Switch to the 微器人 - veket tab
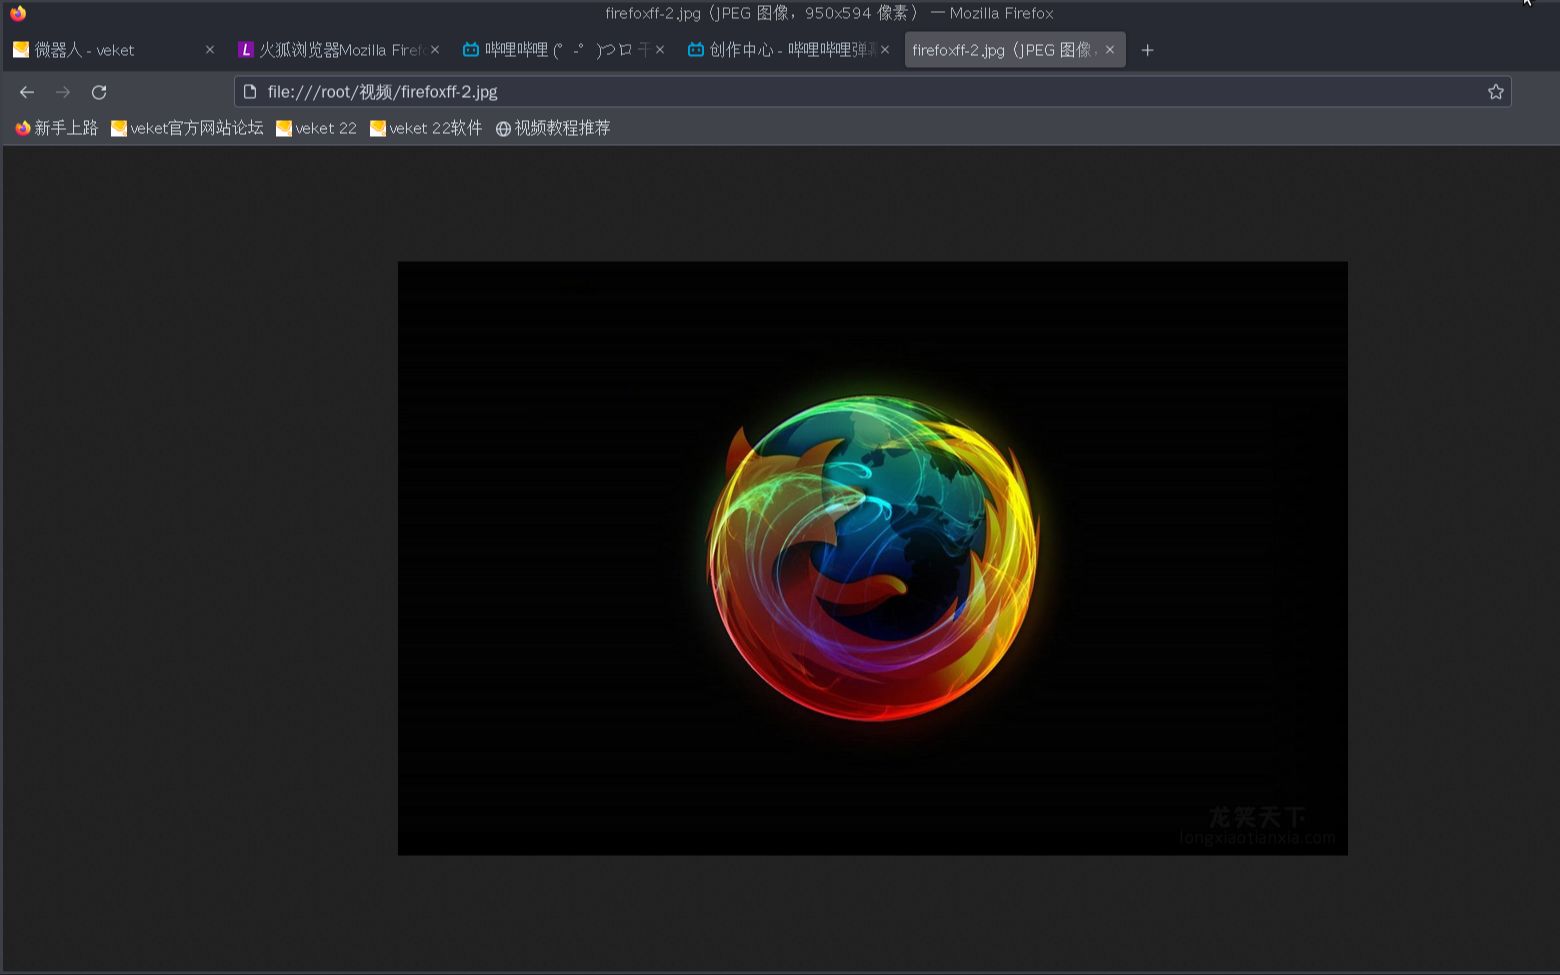 [x=112, y=50]
